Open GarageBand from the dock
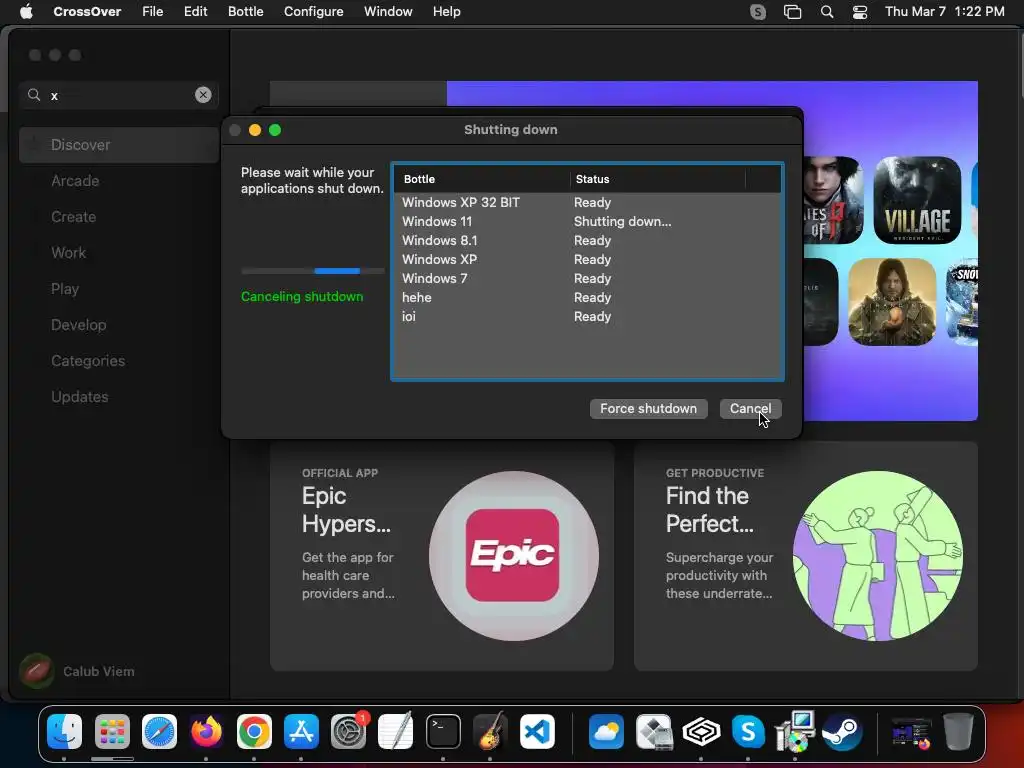This screenshot has width=1024, height=768. (490, 731)
